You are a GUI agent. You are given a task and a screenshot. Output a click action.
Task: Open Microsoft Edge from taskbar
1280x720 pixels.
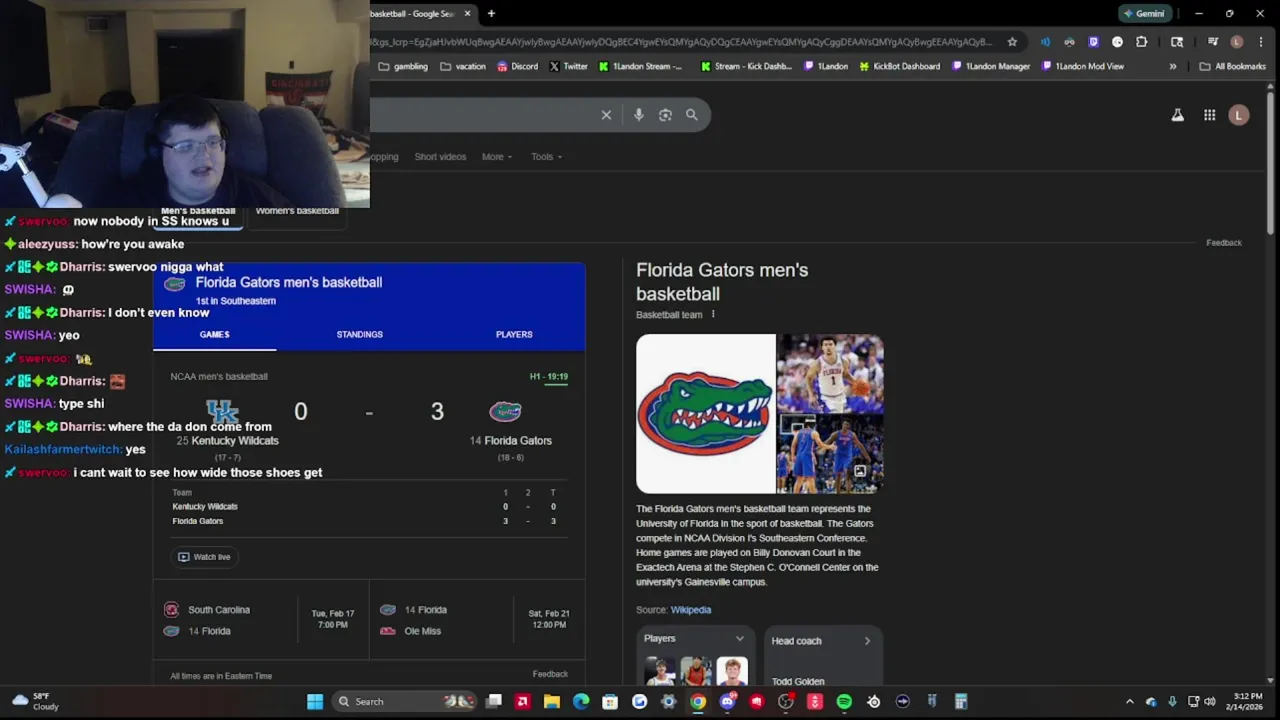581,702
